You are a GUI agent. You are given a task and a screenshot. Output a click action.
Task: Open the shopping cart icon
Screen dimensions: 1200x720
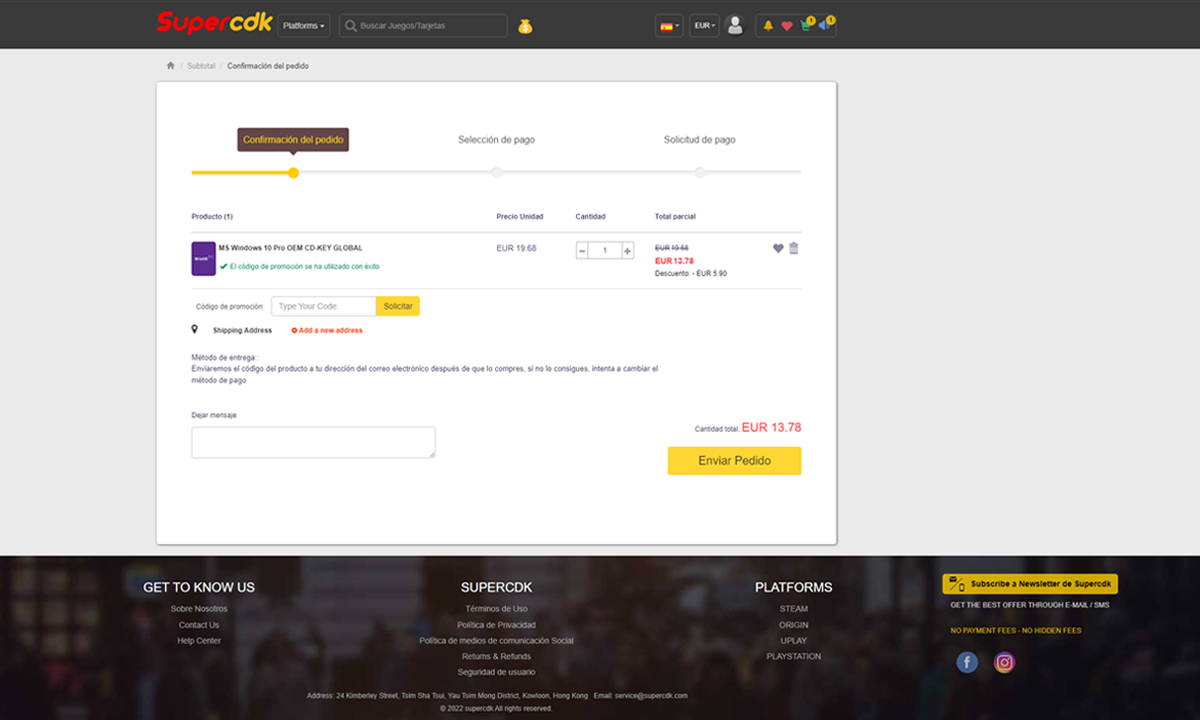(805, 26)
